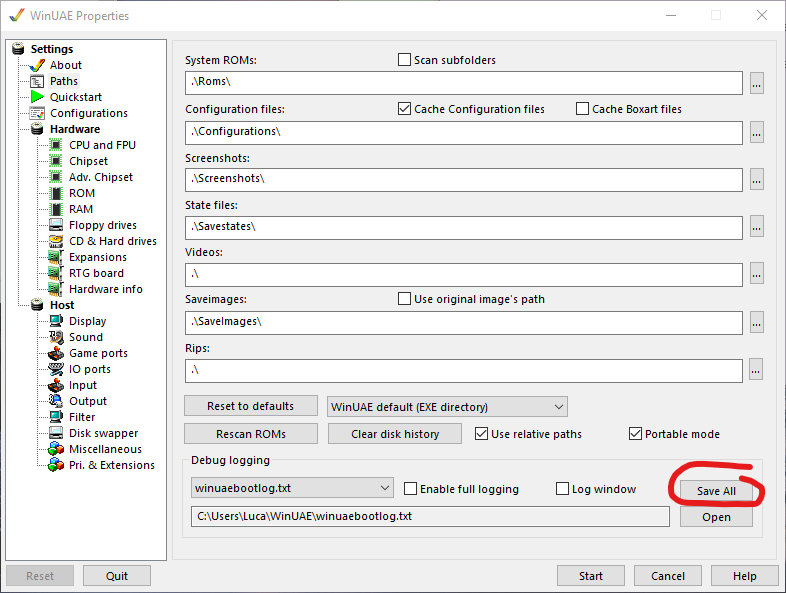Click the Cancel button

point(668,576)
